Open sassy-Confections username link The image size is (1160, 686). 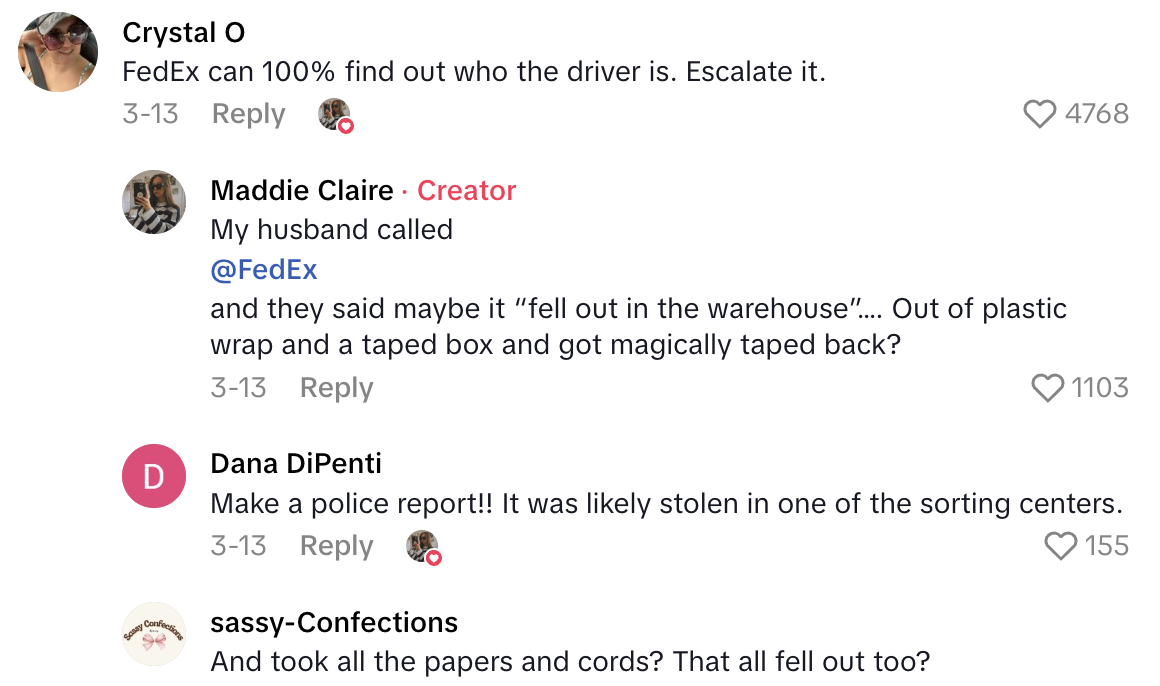pyautogui.click(x=334, y=622)
